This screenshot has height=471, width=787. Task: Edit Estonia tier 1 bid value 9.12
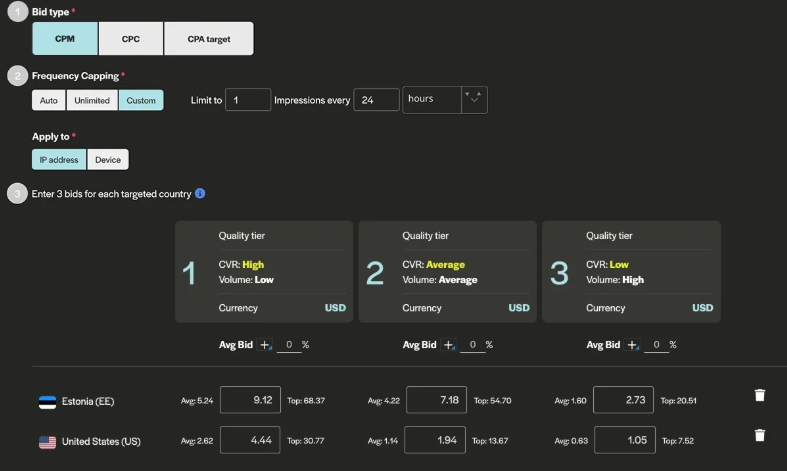[x=250, y=400]
